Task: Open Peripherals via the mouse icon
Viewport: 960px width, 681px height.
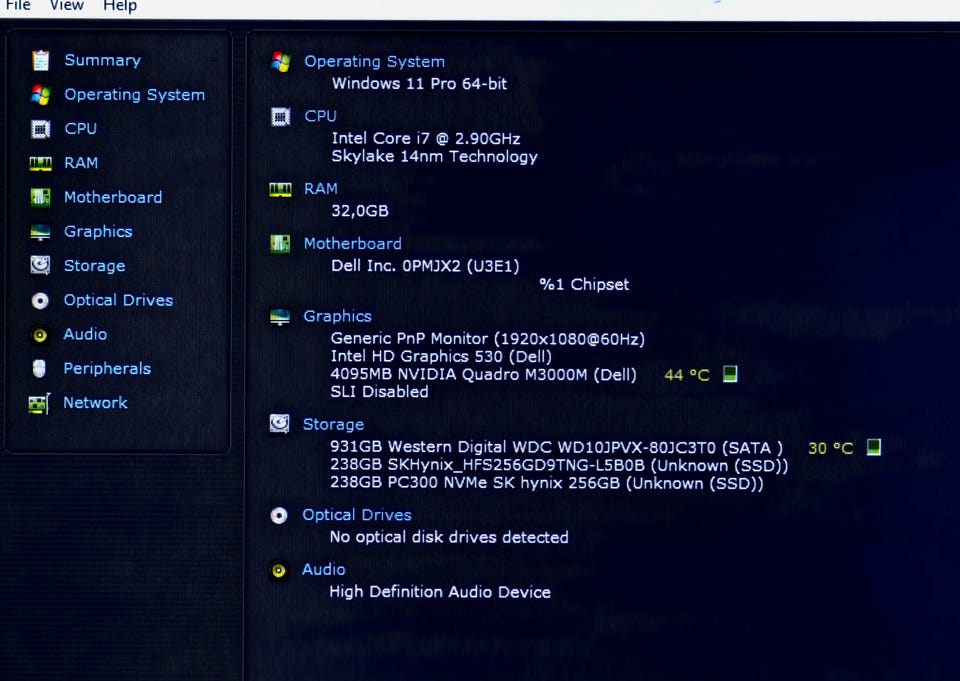Action: (x=40, y=369)
